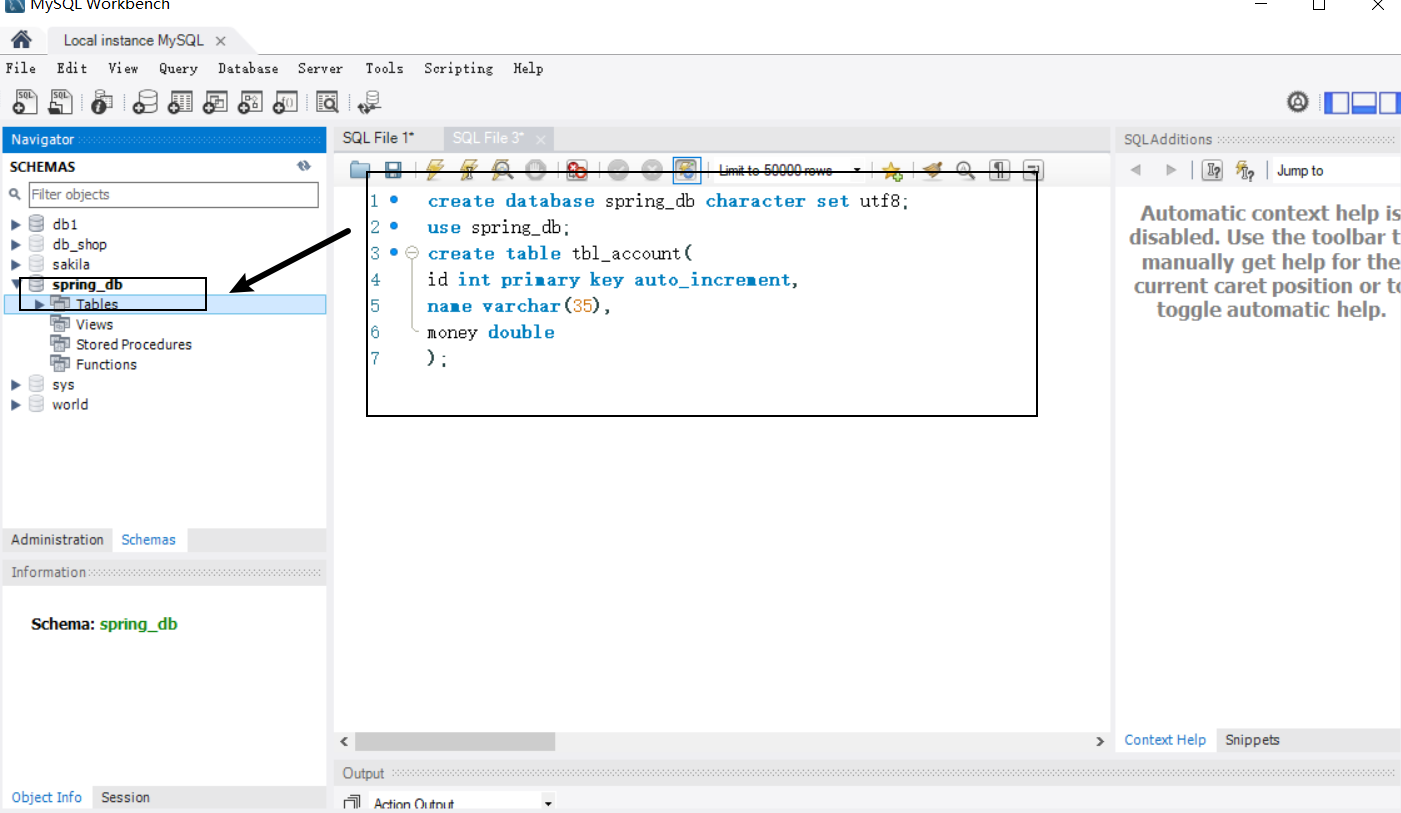
Task: Beautify the SQL script with broom icon
Action: point(932,170)
